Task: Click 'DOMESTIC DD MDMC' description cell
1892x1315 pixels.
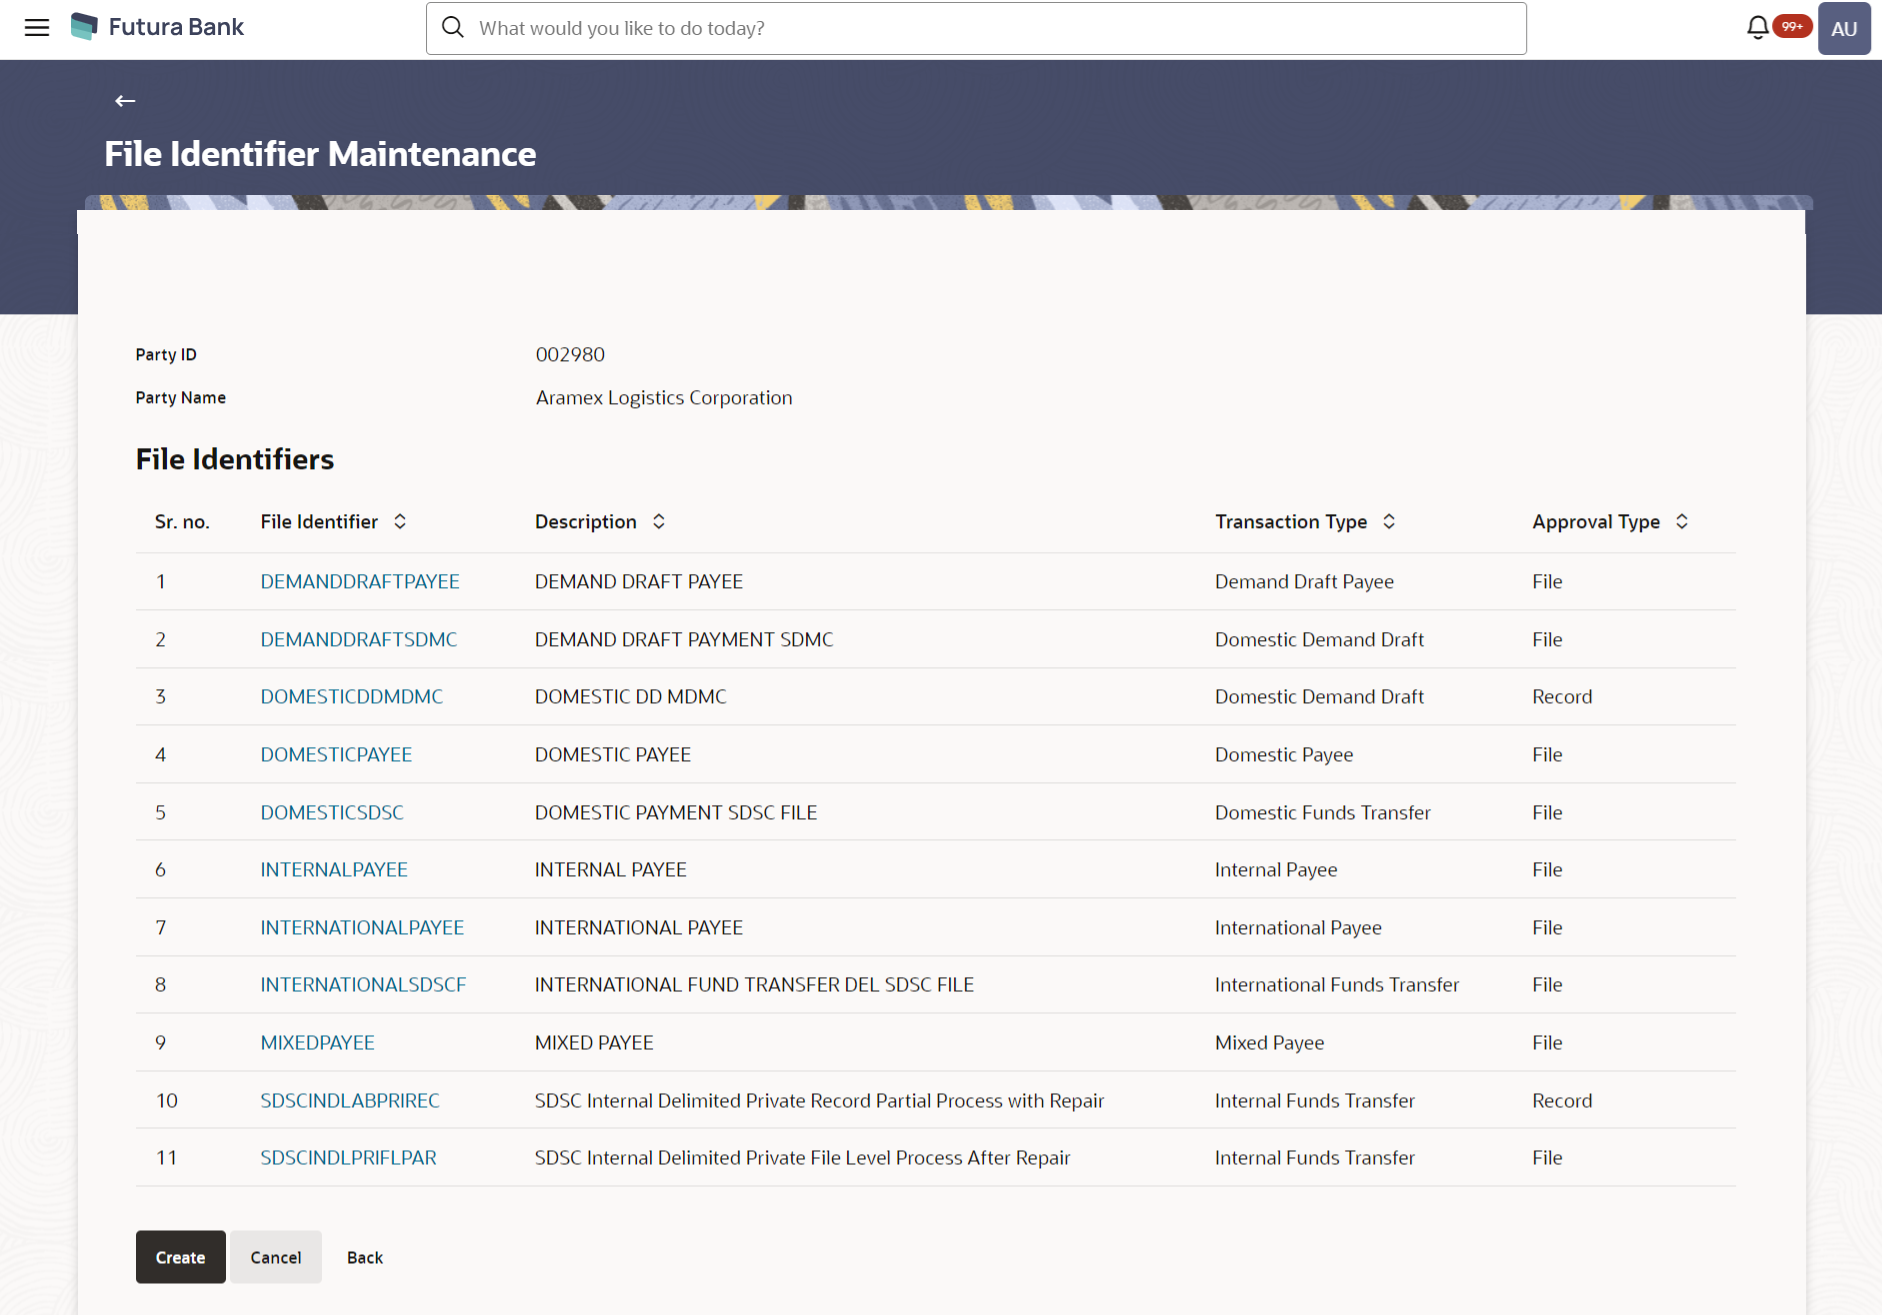Action: click(630, 696)
